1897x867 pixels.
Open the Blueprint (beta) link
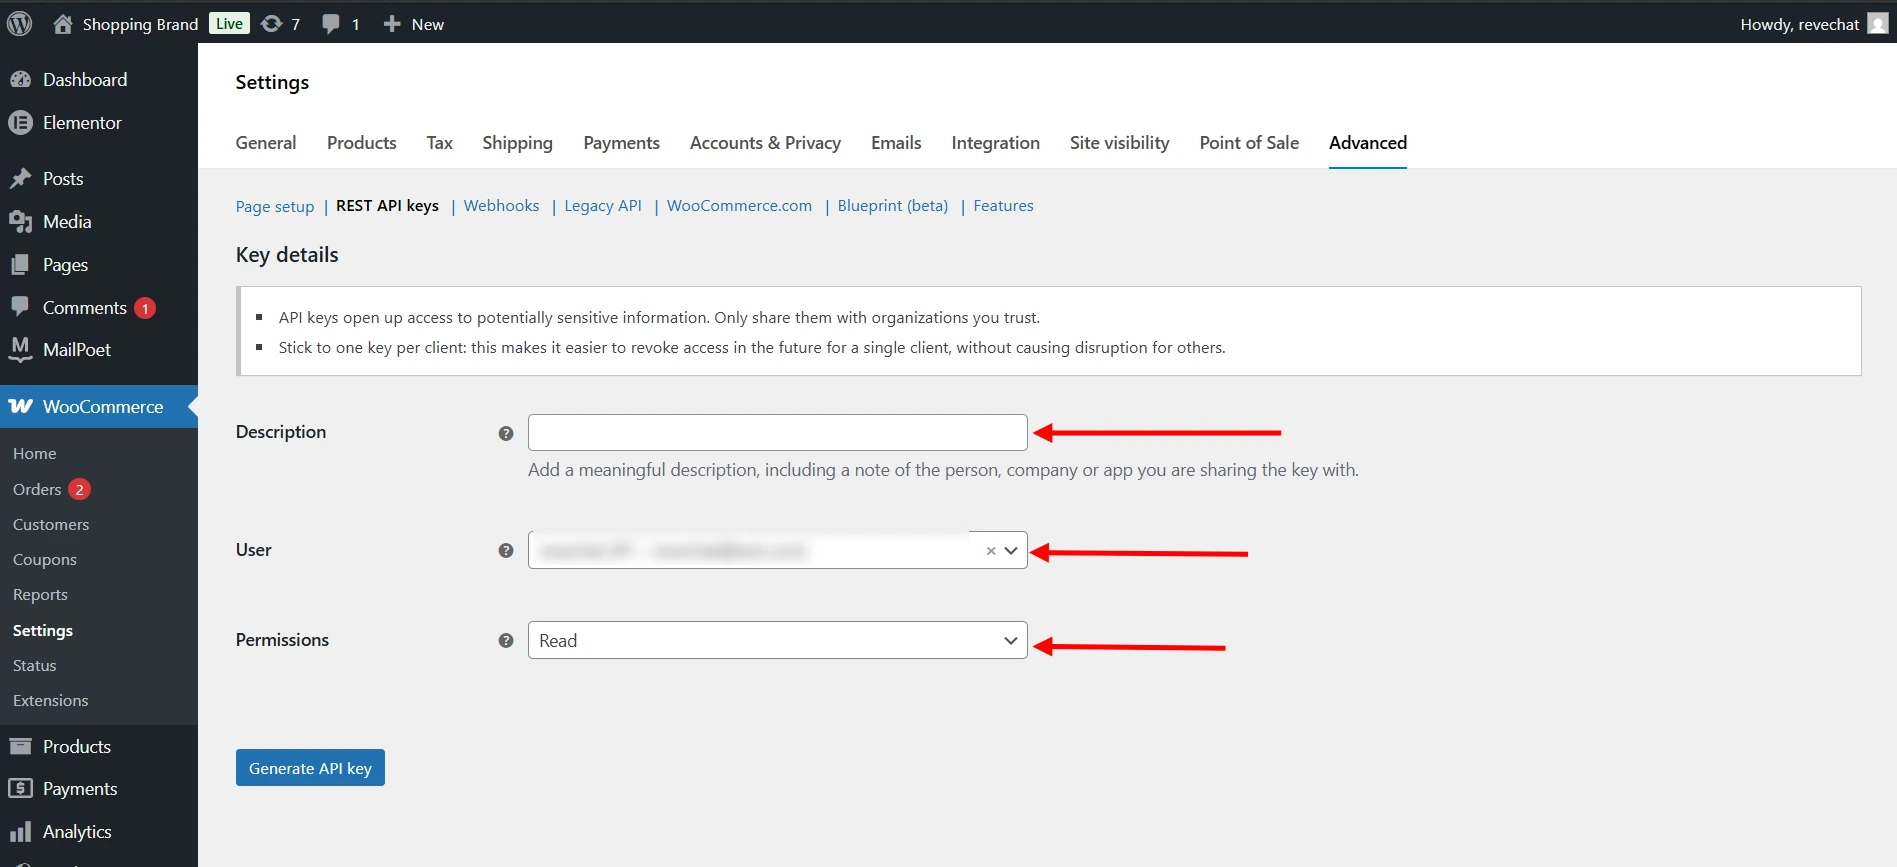tap(893, 206)
